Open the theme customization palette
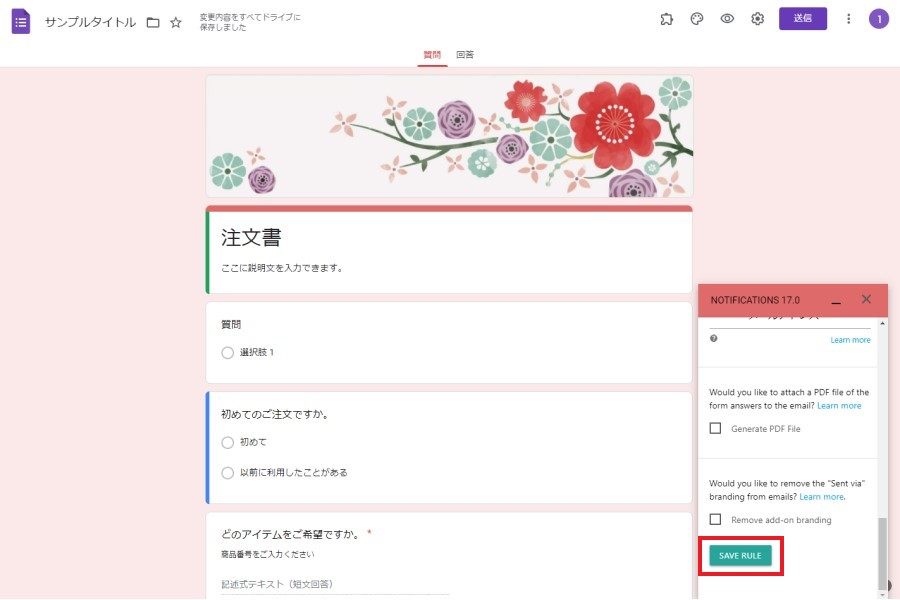This screenshot has height=600, width=900. (697, 19)
